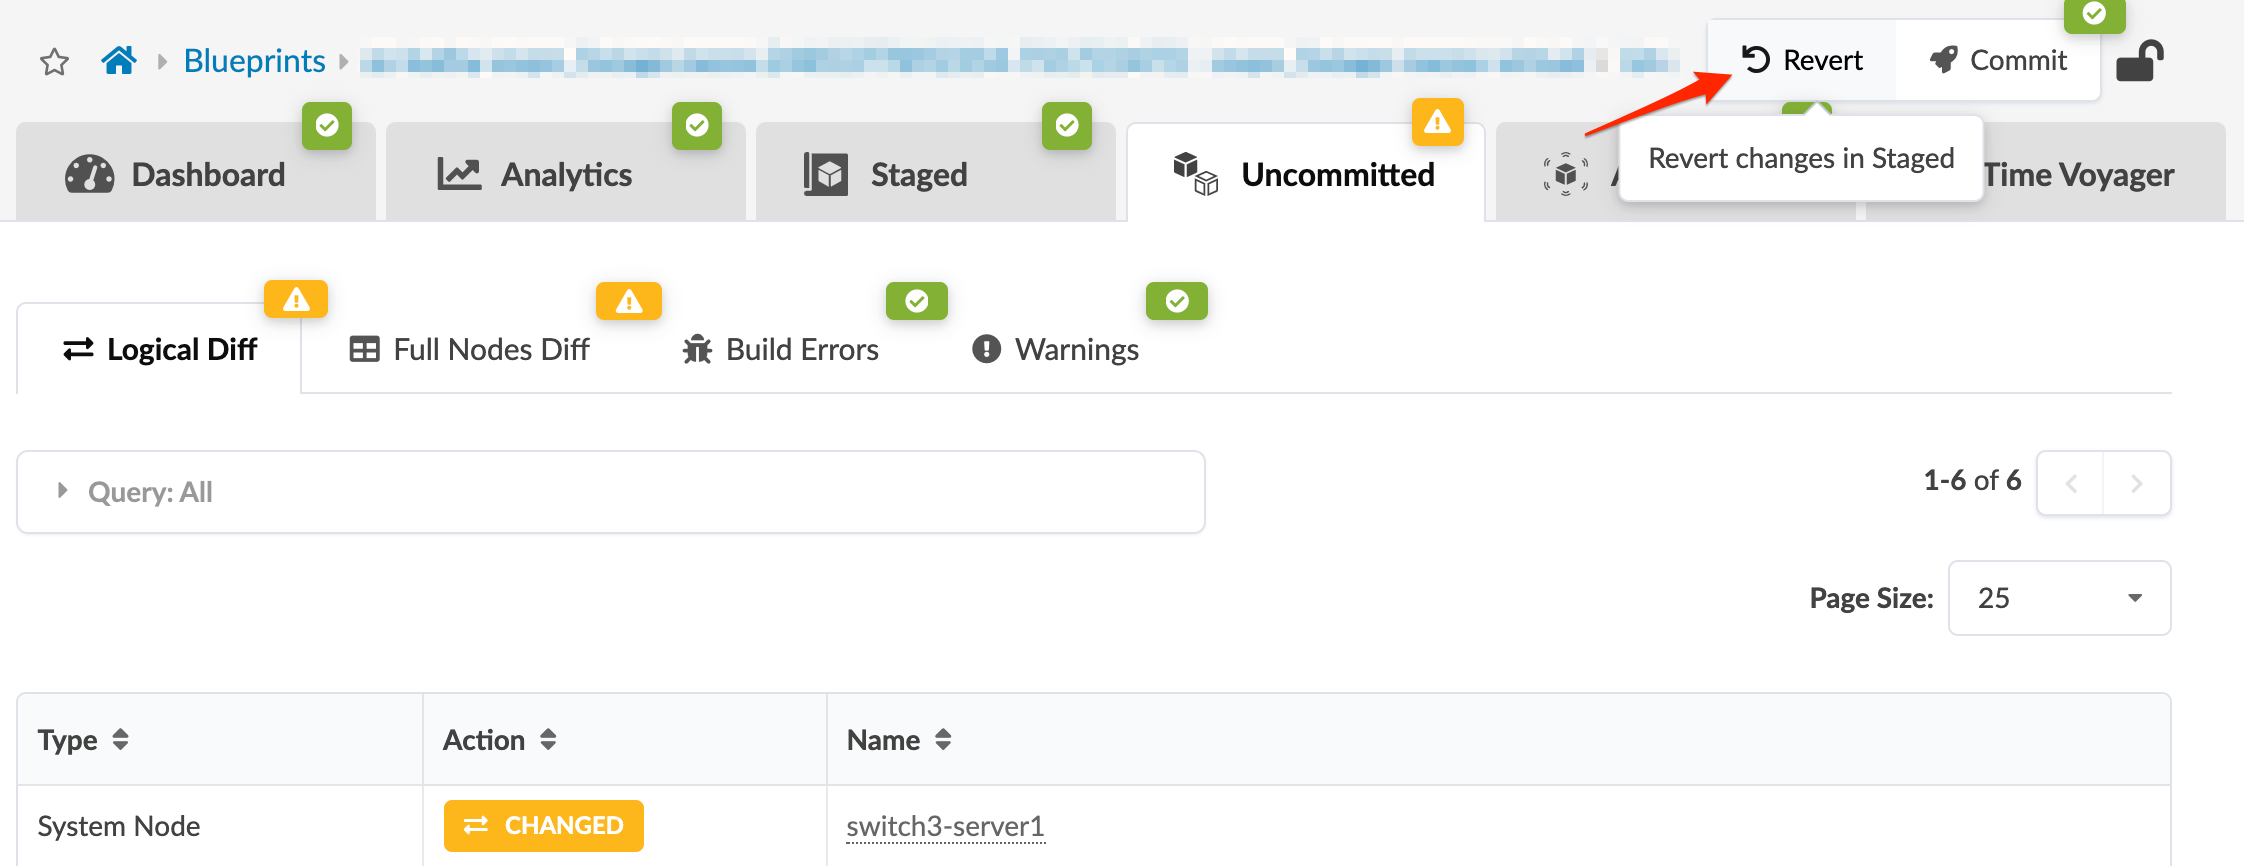
Task: Switch to the Analytics tab
Action: 566,175
